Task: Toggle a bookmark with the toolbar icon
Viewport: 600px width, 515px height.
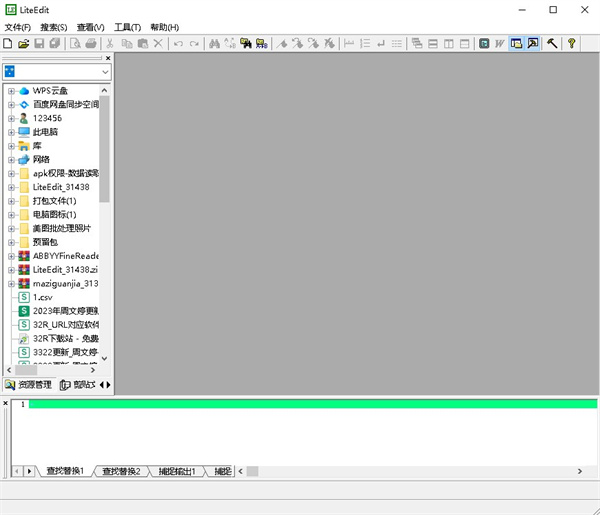Action: click(x=282, y=44)
